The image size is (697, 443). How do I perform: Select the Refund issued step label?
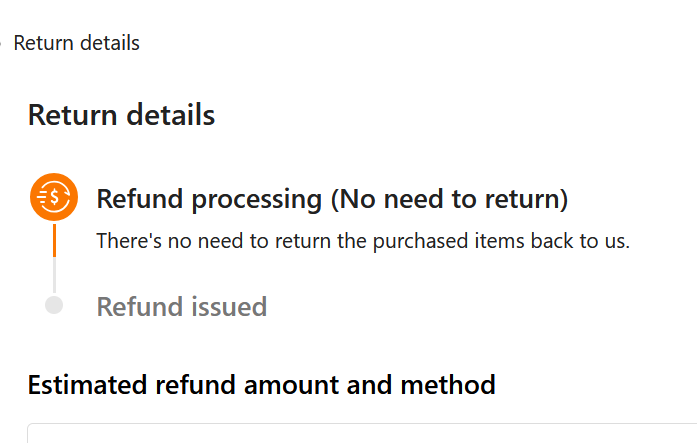[x=182, y=307]
